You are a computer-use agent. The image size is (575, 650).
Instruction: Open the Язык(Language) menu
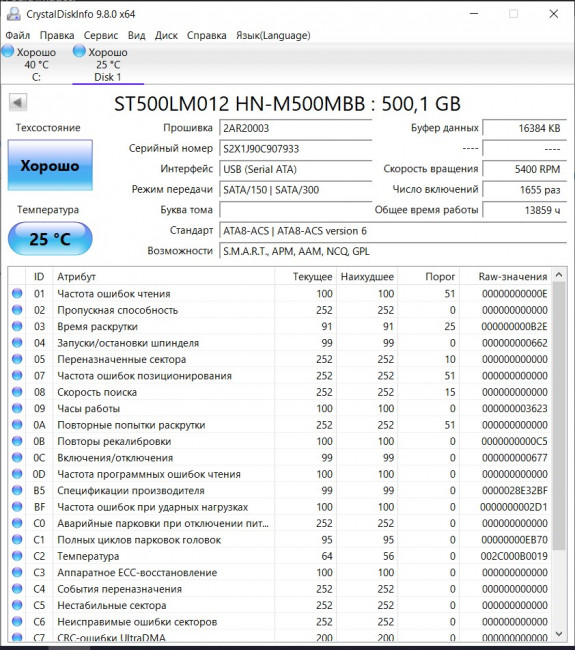[273, 36]
